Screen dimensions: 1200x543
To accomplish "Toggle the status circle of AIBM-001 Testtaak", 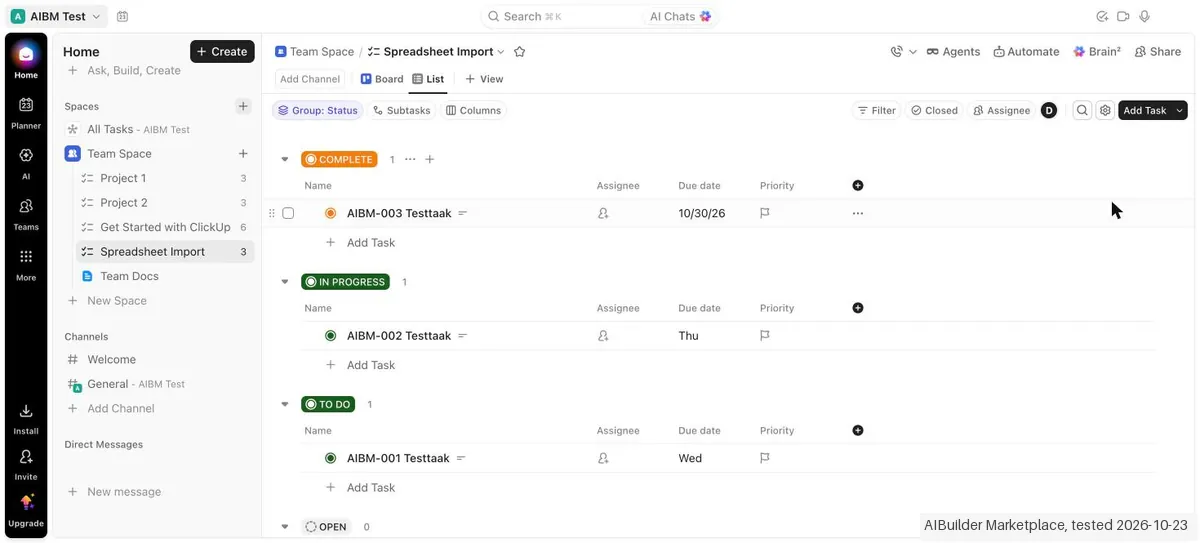I will [x=330, y=458].
